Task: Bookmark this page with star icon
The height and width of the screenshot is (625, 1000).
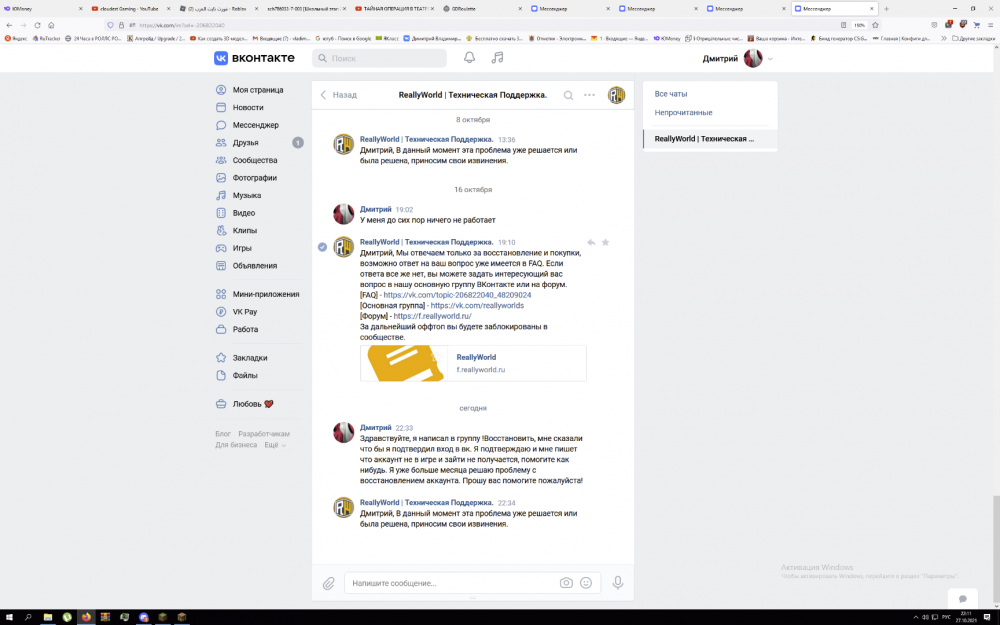Action: (x=875, y=26)
